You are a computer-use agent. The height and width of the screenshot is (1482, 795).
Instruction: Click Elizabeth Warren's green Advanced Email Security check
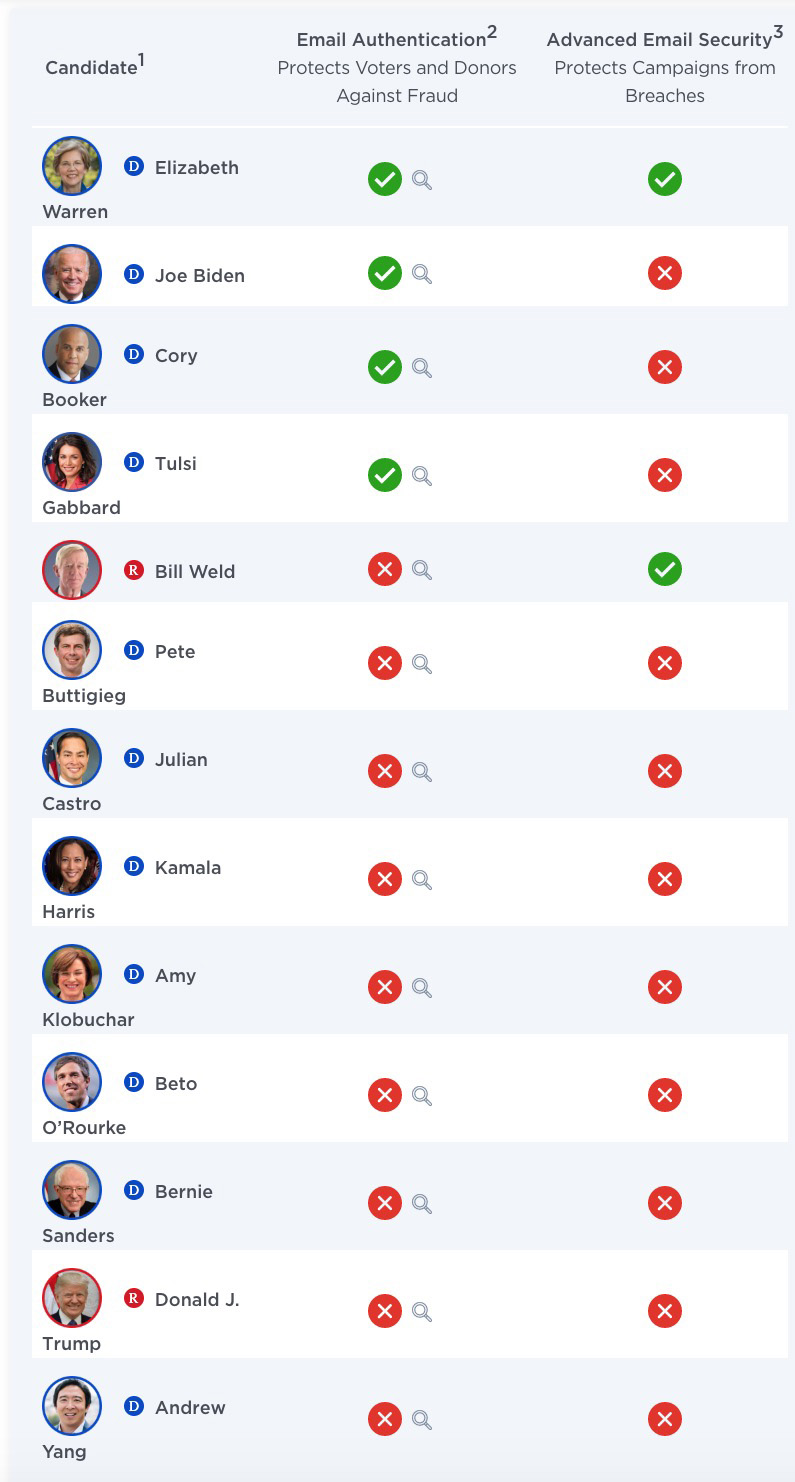point(665,179)
